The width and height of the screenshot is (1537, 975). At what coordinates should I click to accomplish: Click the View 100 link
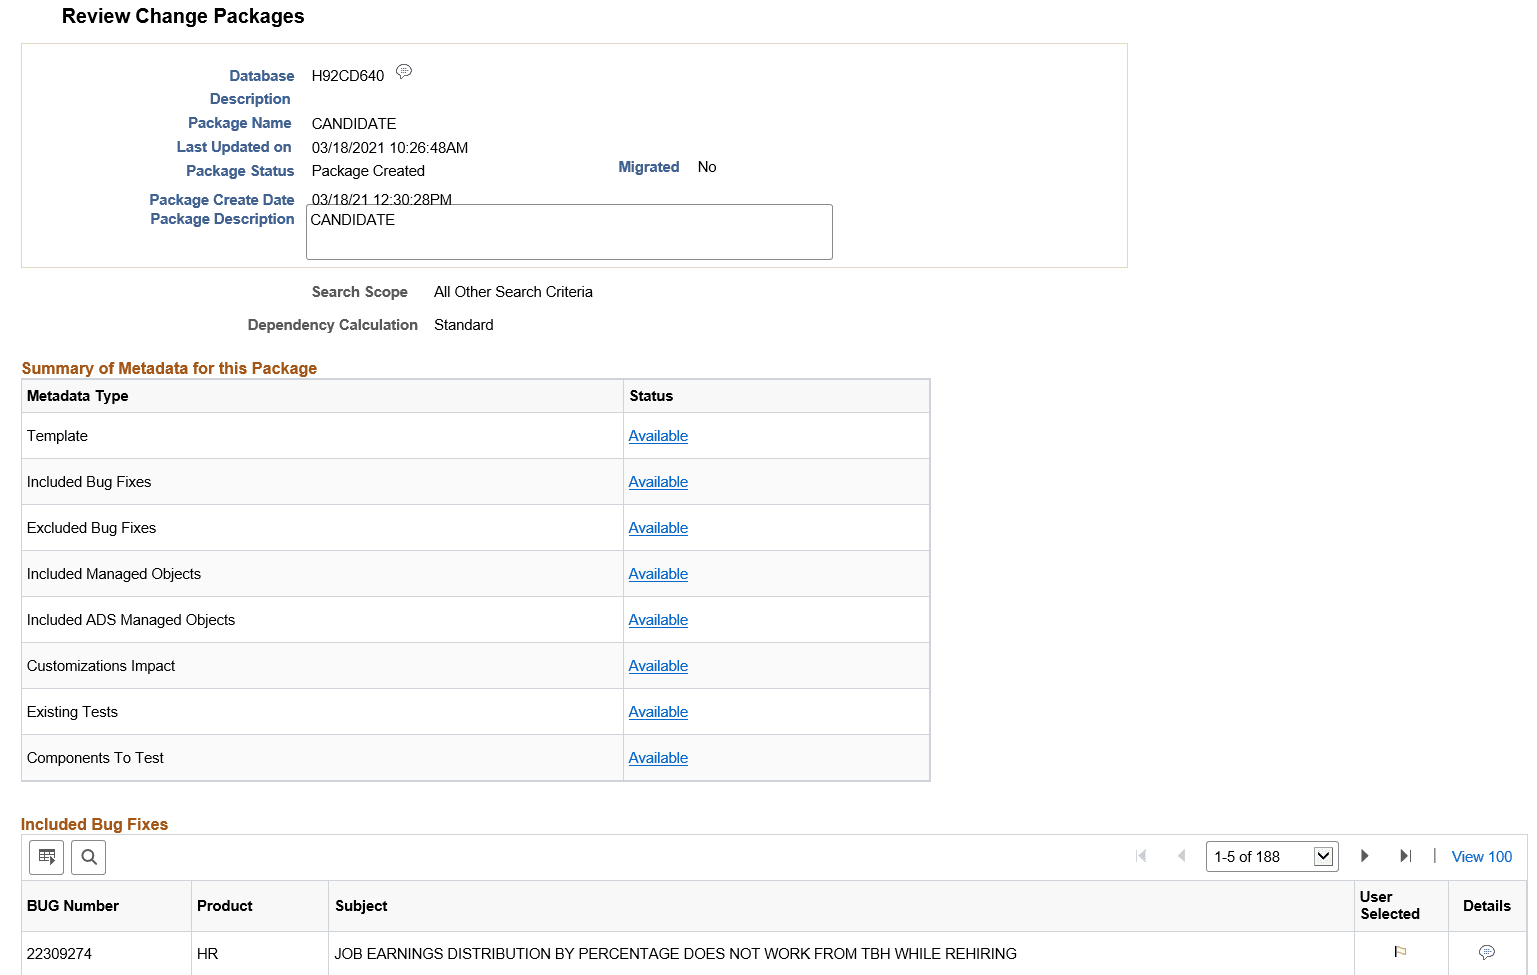point(1482,857)
